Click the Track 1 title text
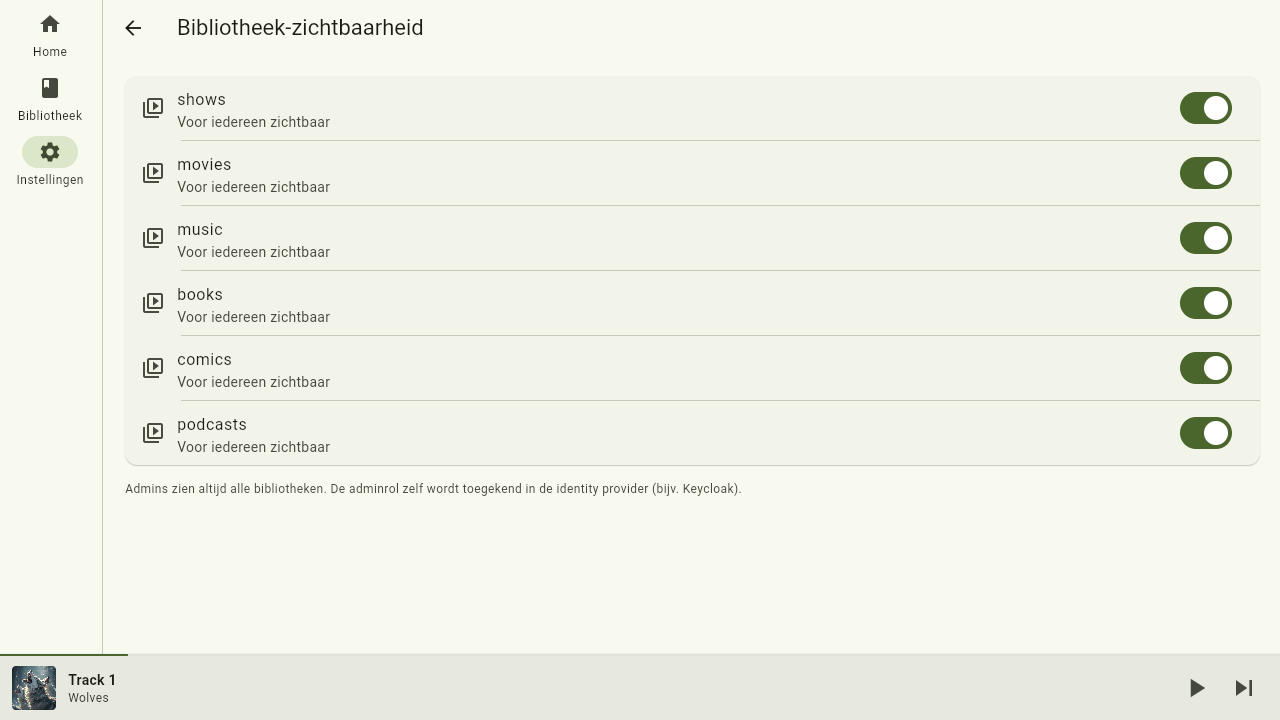This screenshot has height=720, width=1280. pos(92,680)
